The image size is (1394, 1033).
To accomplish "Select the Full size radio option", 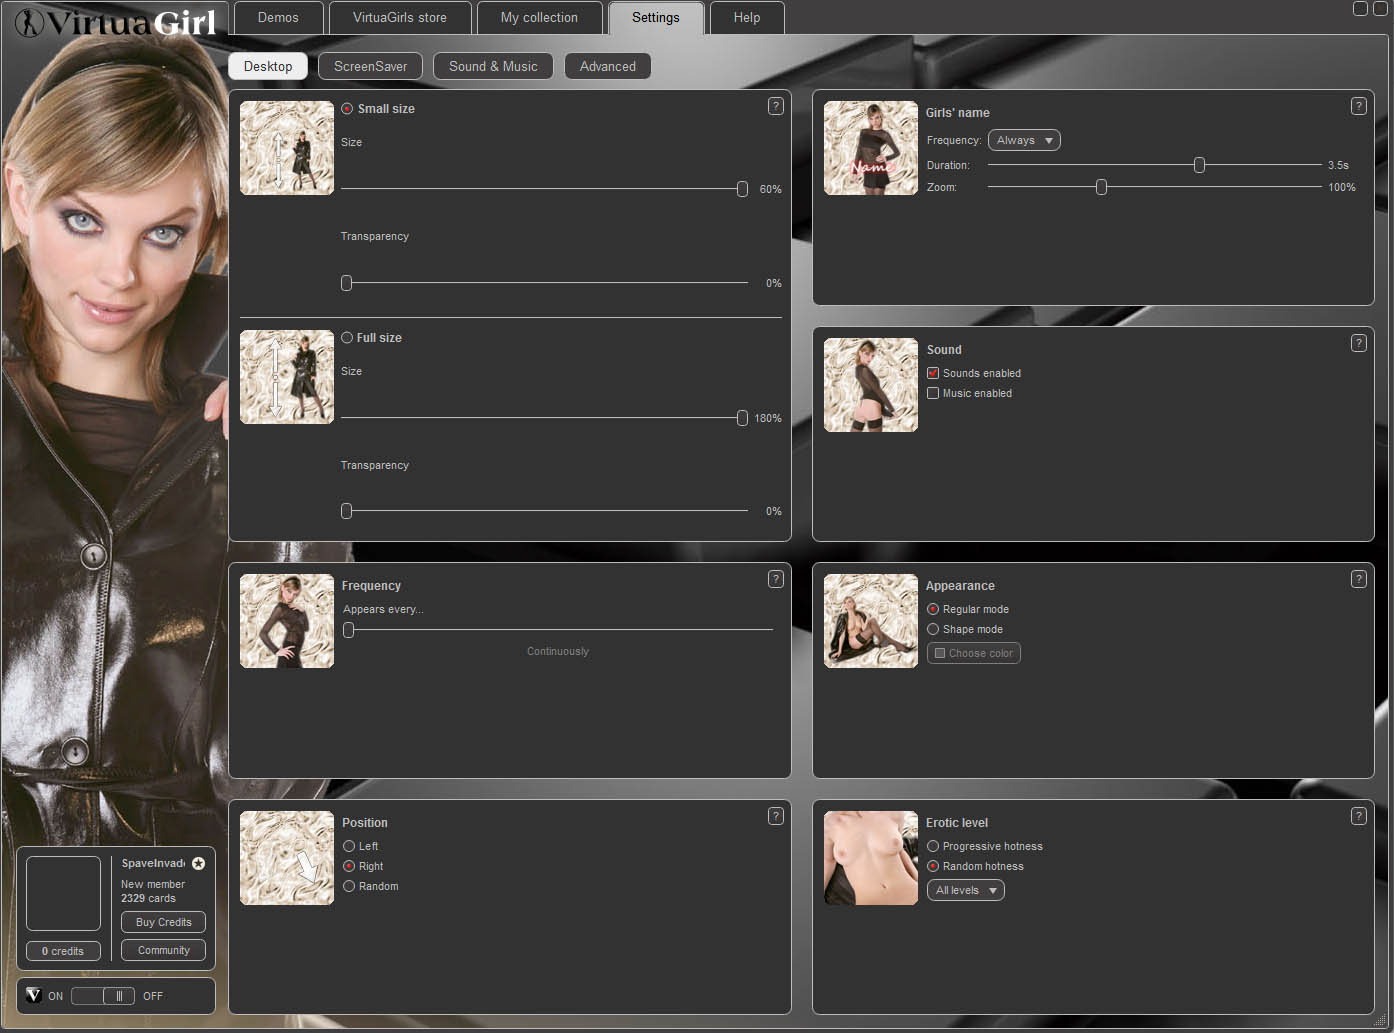I will point(347,338).
